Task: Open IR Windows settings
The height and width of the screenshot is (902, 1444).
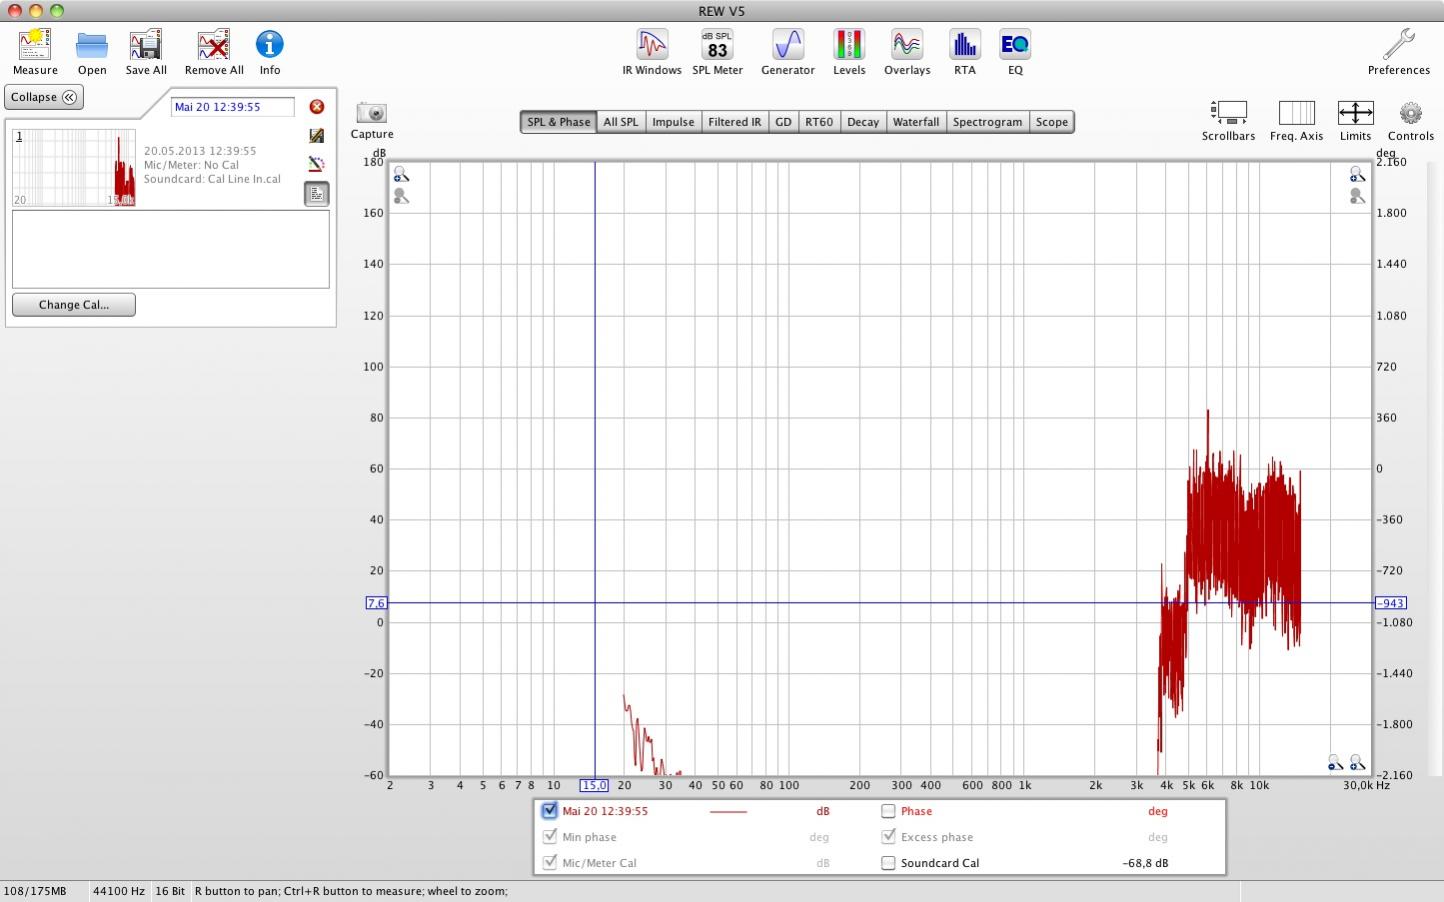Action: pos(651,46)
